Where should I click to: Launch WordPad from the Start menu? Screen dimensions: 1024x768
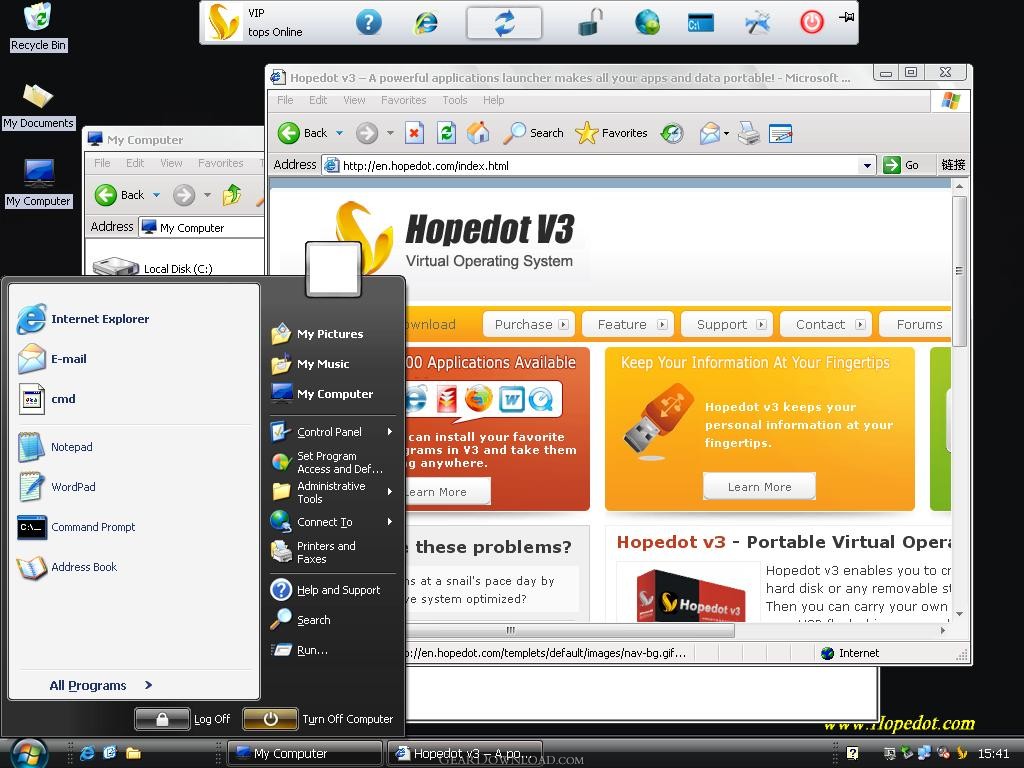[x=57, y=487]
